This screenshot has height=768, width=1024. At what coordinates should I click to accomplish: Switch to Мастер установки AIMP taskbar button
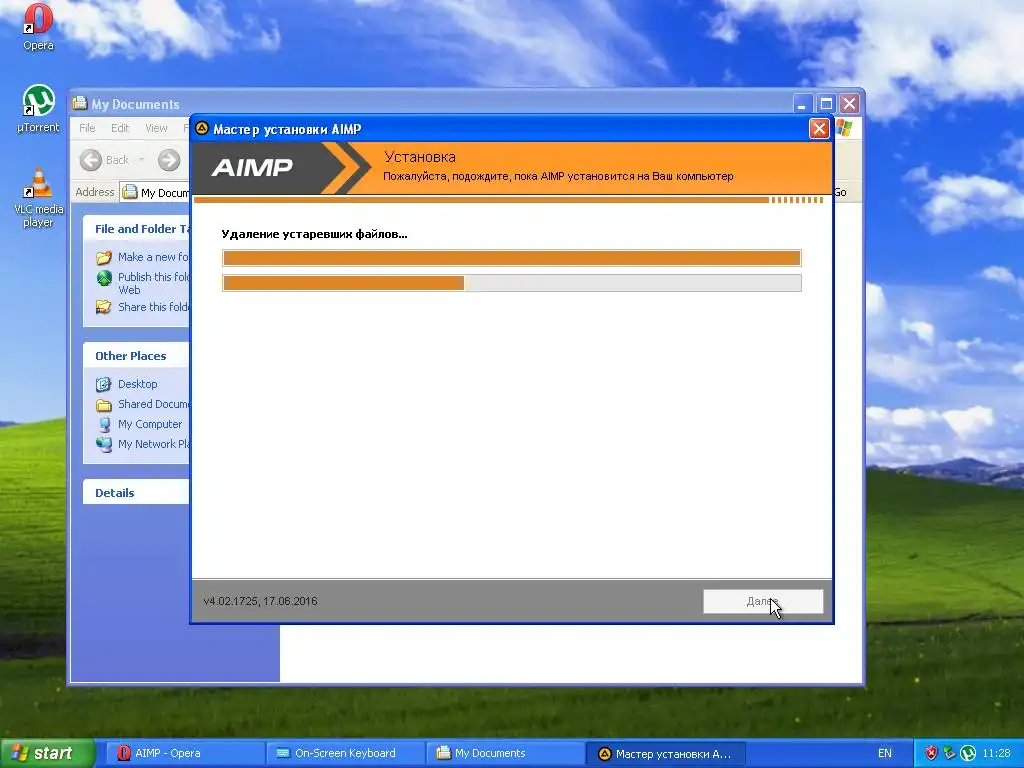665,753
